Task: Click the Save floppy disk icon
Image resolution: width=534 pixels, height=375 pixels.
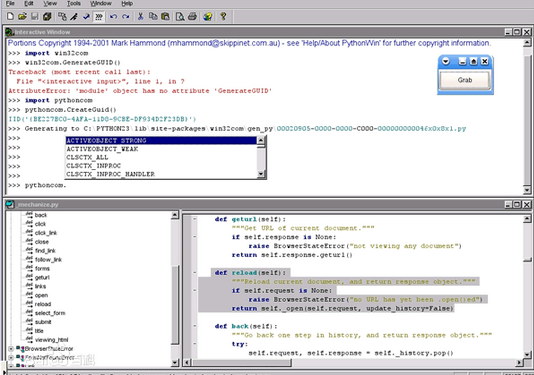Action: pyautogui.click(x=35, y=16)
